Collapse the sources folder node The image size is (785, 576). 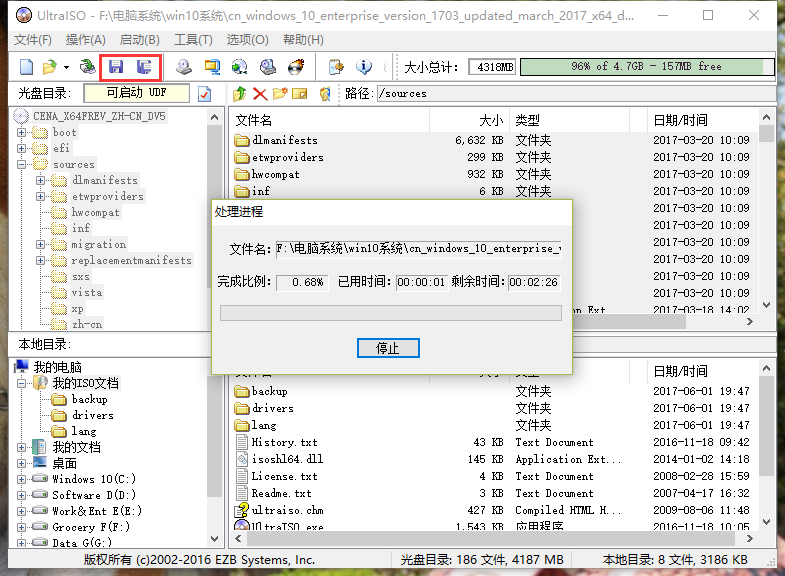22,164
